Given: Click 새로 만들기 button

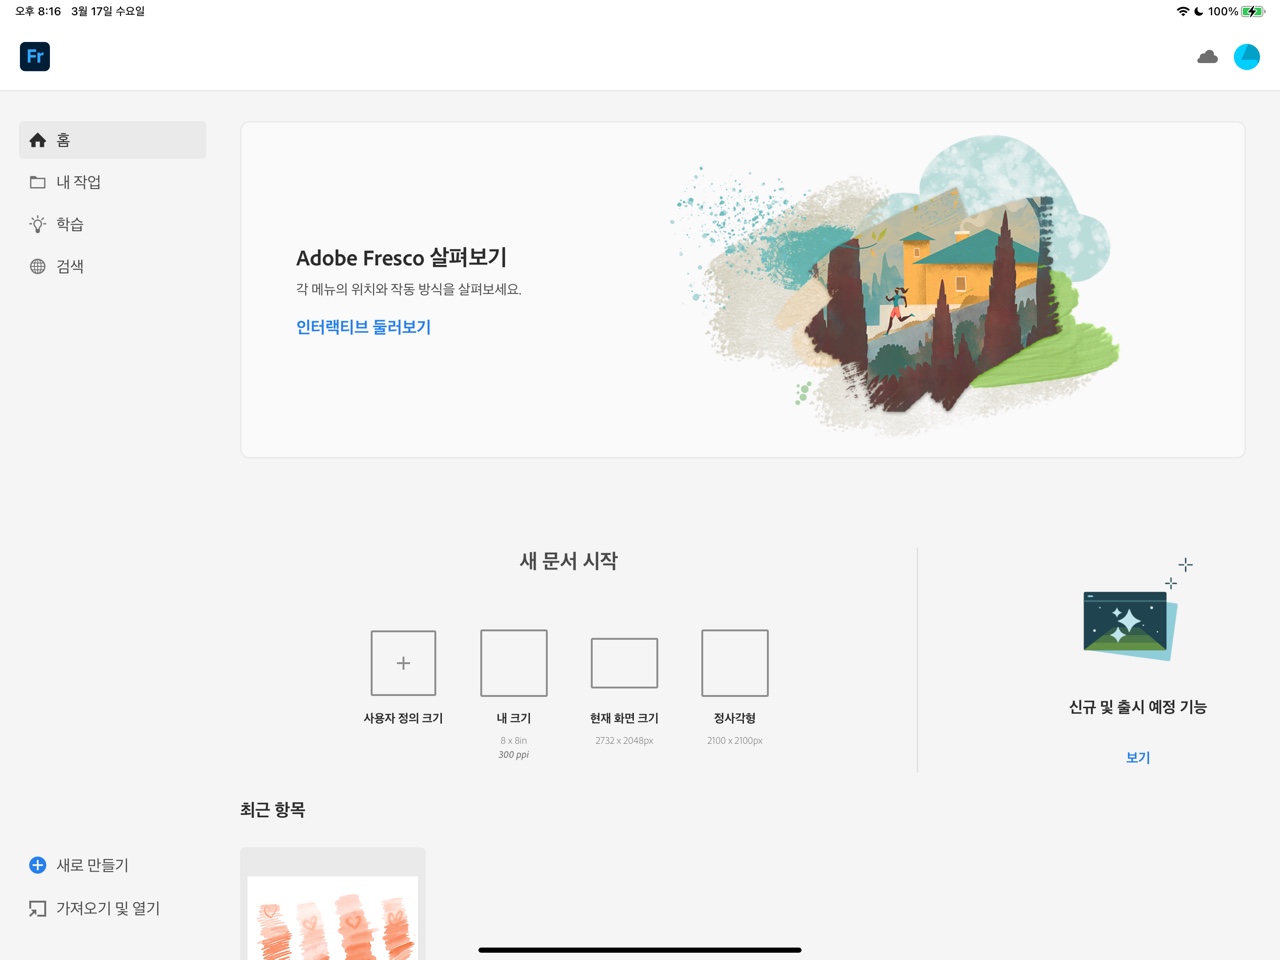Looking at the screenshot, I should pos(92,865).
